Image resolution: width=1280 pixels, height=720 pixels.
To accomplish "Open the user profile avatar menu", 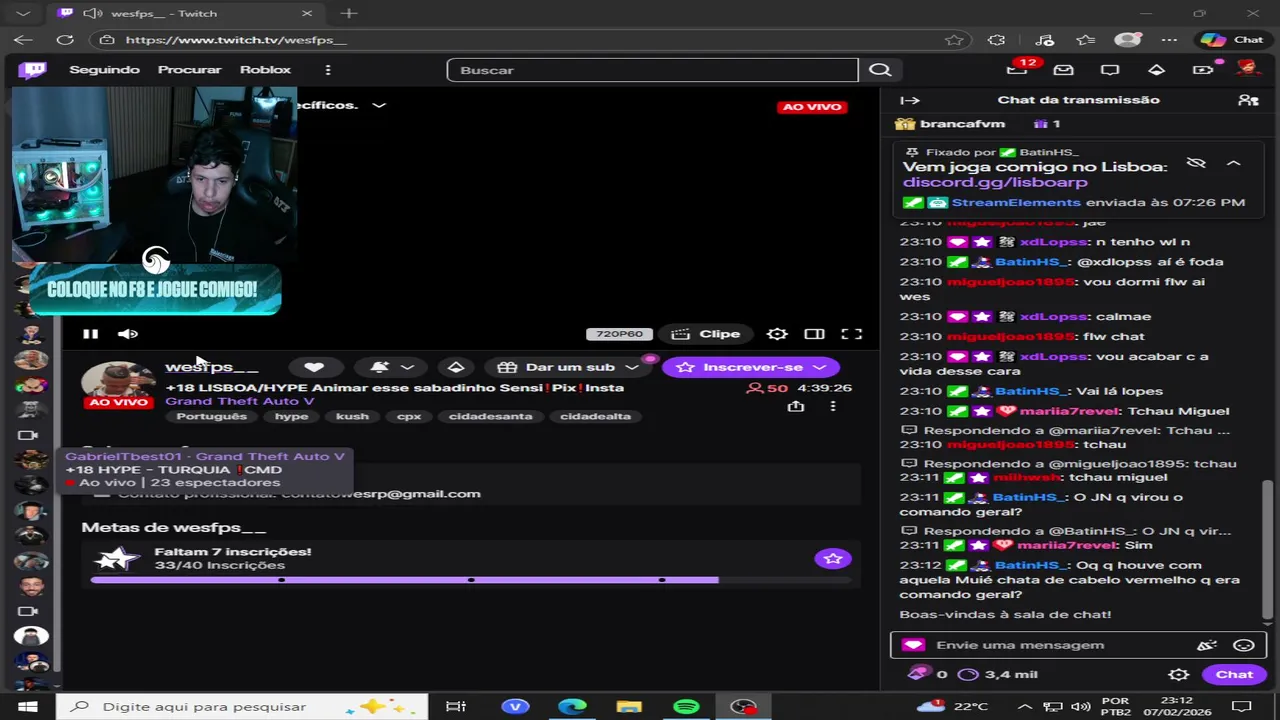I will point(1246,69).
